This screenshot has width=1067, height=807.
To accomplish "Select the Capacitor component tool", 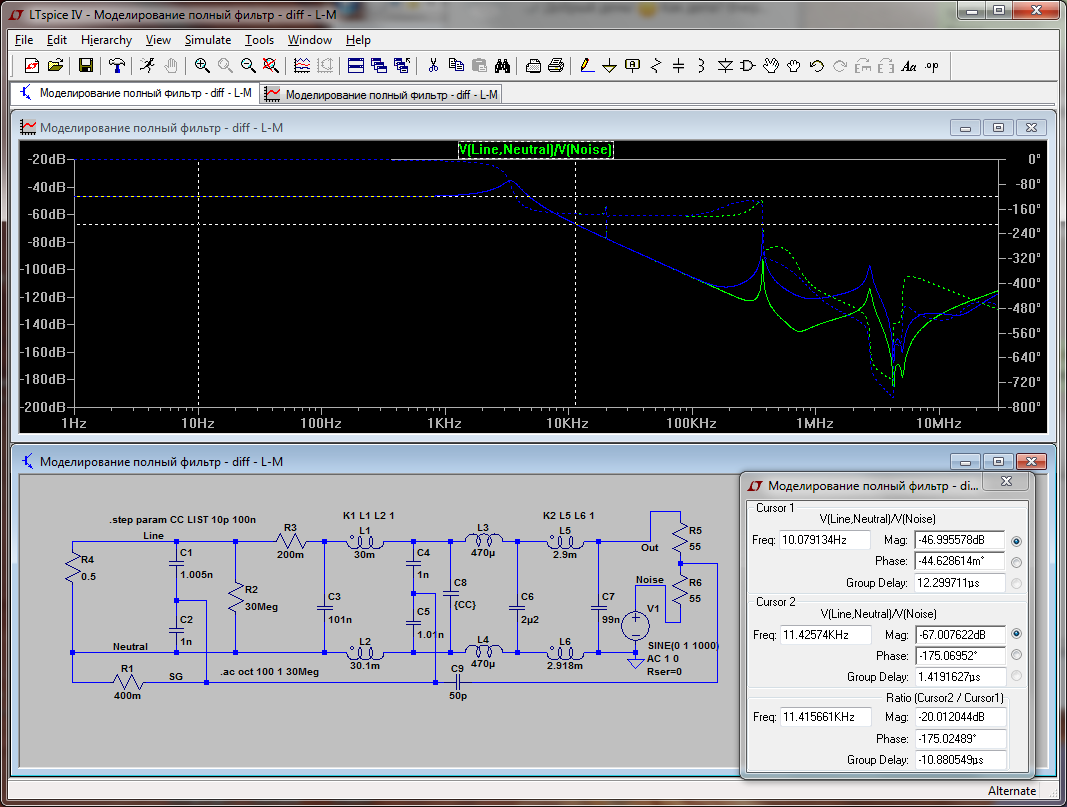I will 679,66.
